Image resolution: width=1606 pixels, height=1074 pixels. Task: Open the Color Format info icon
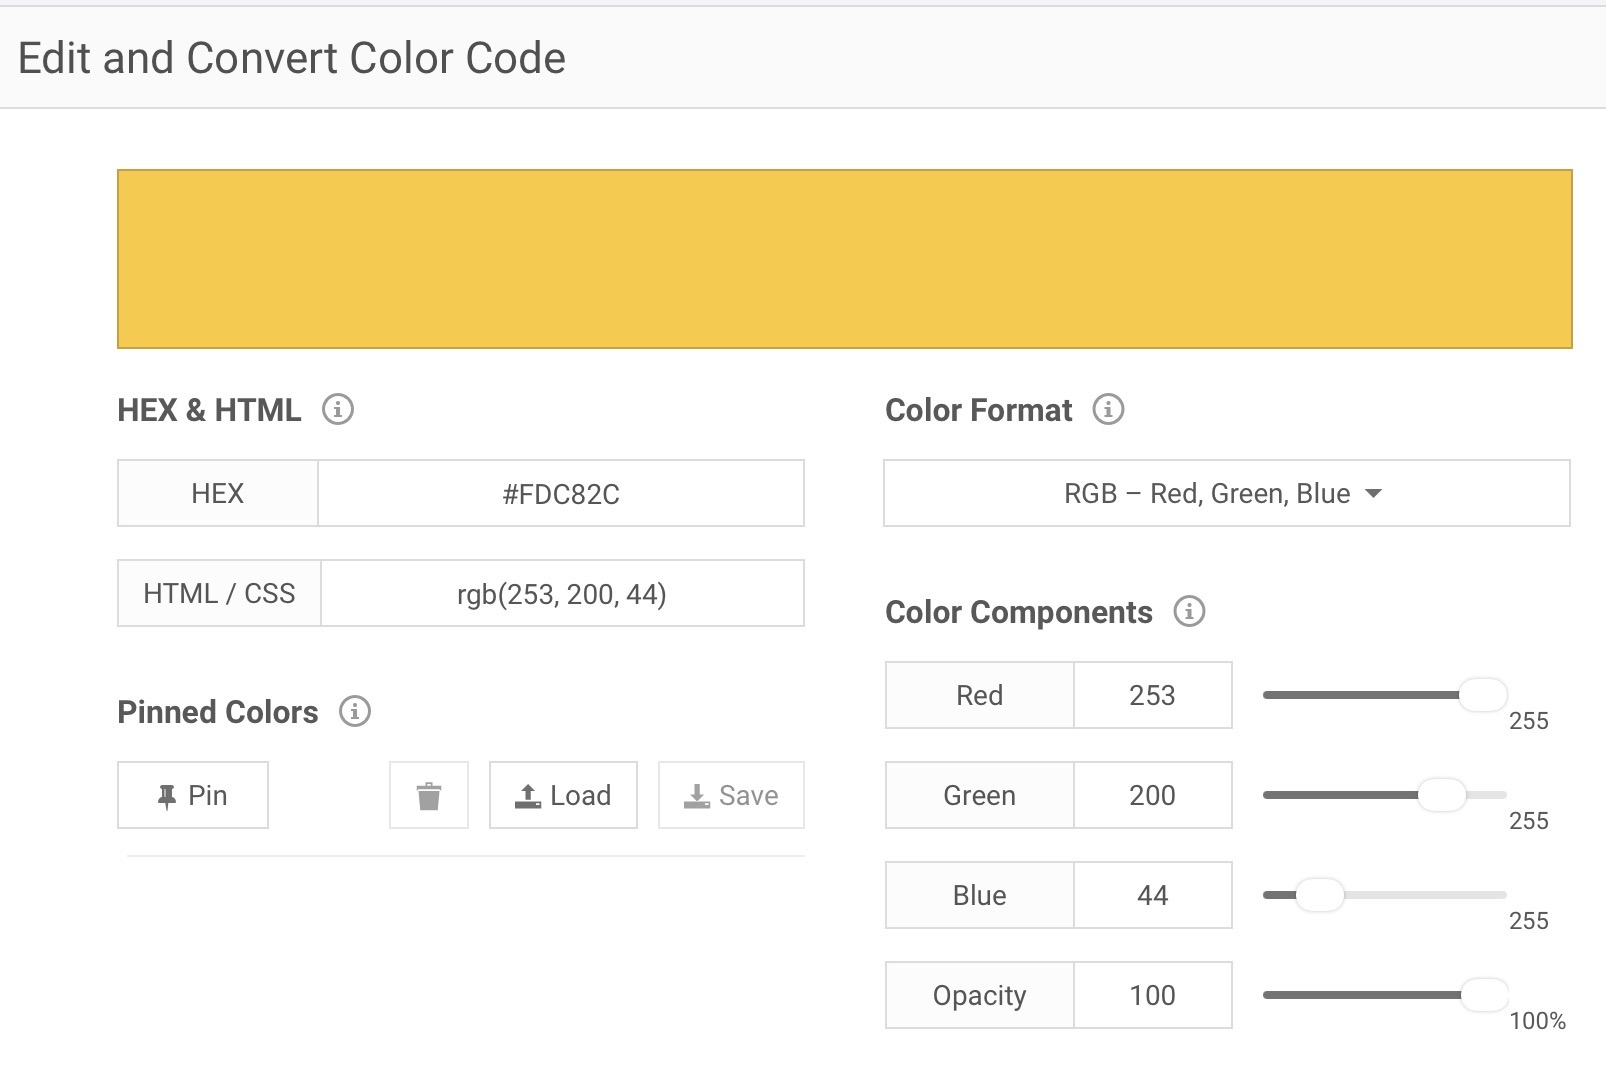coord(1108,409)
